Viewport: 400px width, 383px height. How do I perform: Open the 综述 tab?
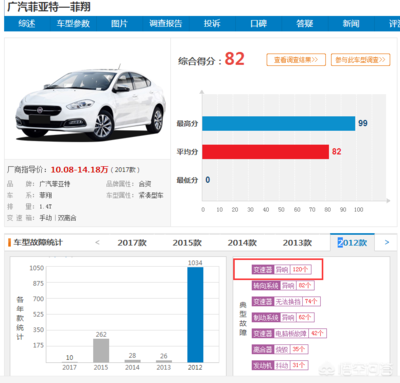[27, 23]
